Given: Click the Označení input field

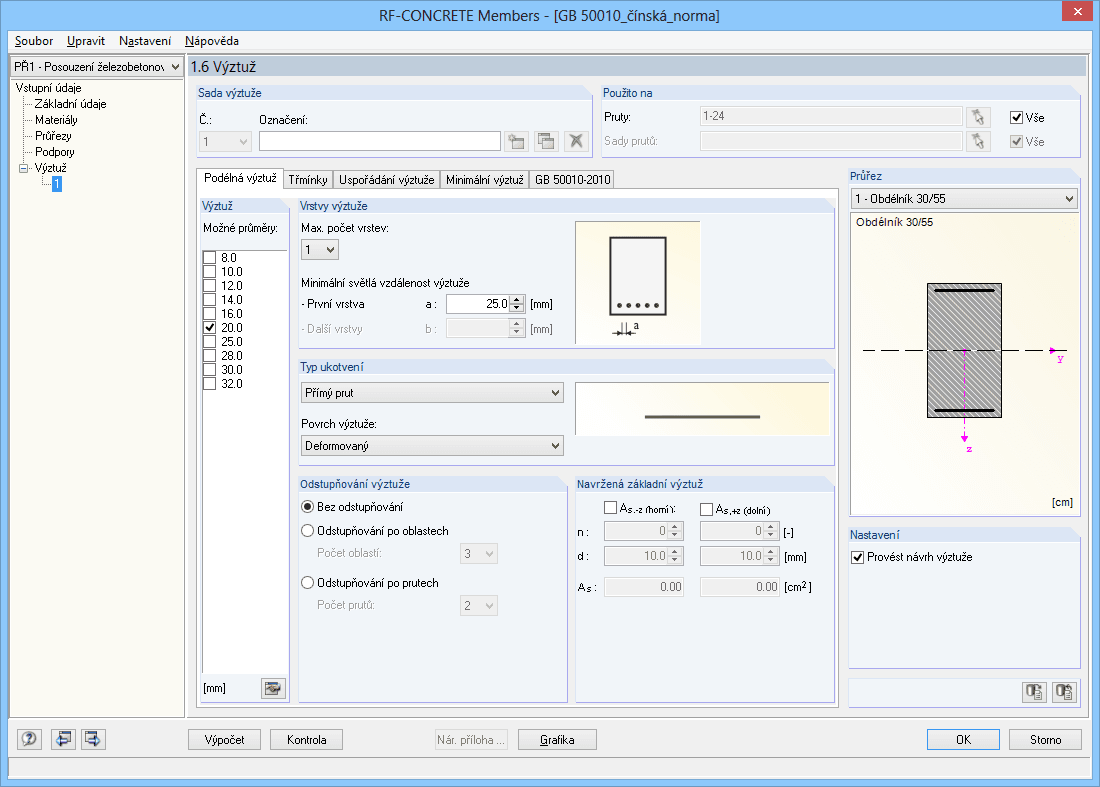Looking at the screenshot, I should coord(380,141).
